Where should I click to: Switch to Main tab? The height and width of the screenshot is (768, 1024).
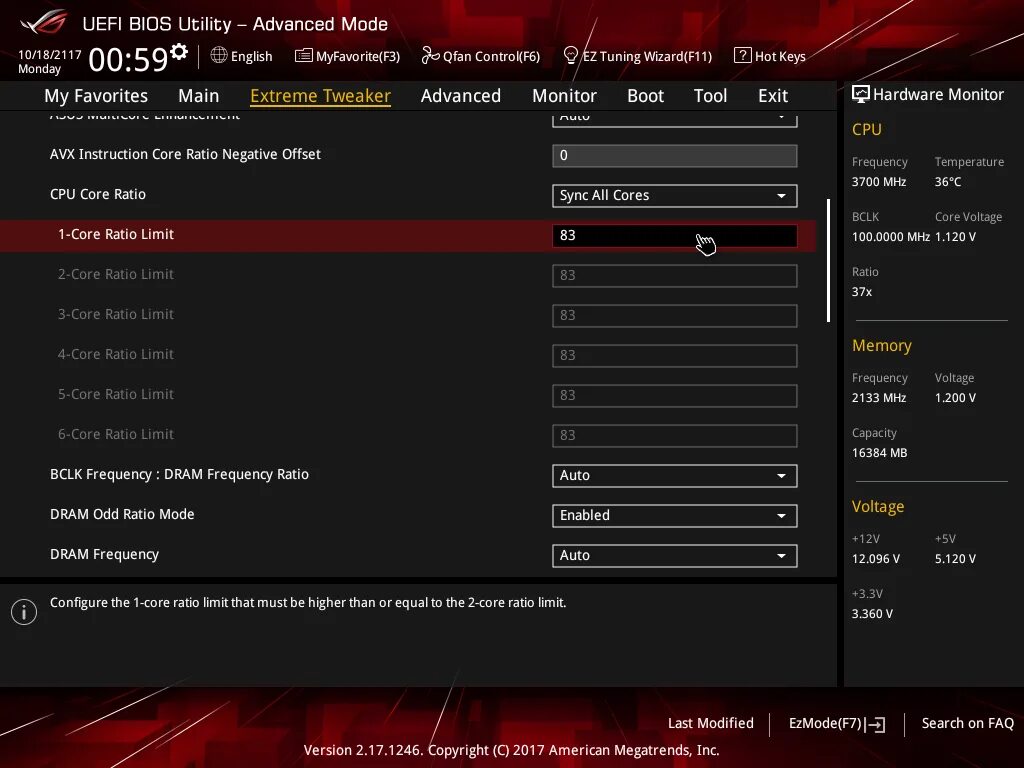(x=199, y=96)
